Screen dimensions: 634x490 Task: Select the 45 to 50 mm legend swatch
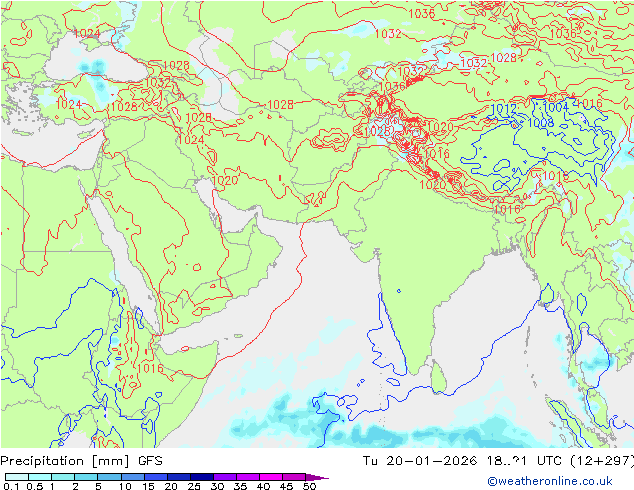pos(294,477)
